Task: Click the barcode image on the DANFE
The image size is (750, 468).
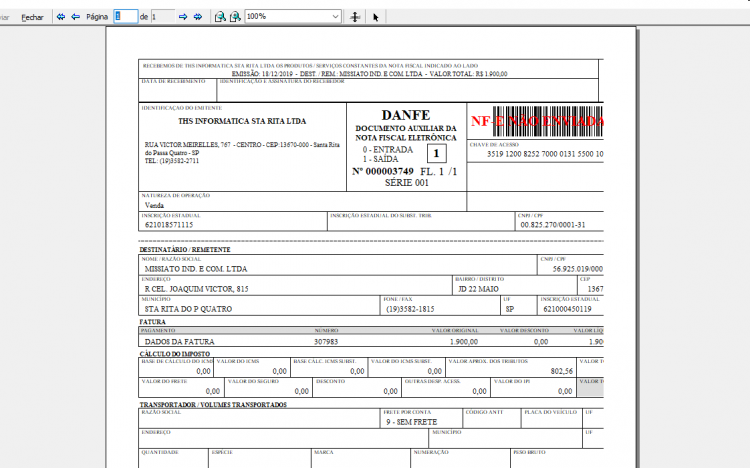Action: (x=548, y=122)
